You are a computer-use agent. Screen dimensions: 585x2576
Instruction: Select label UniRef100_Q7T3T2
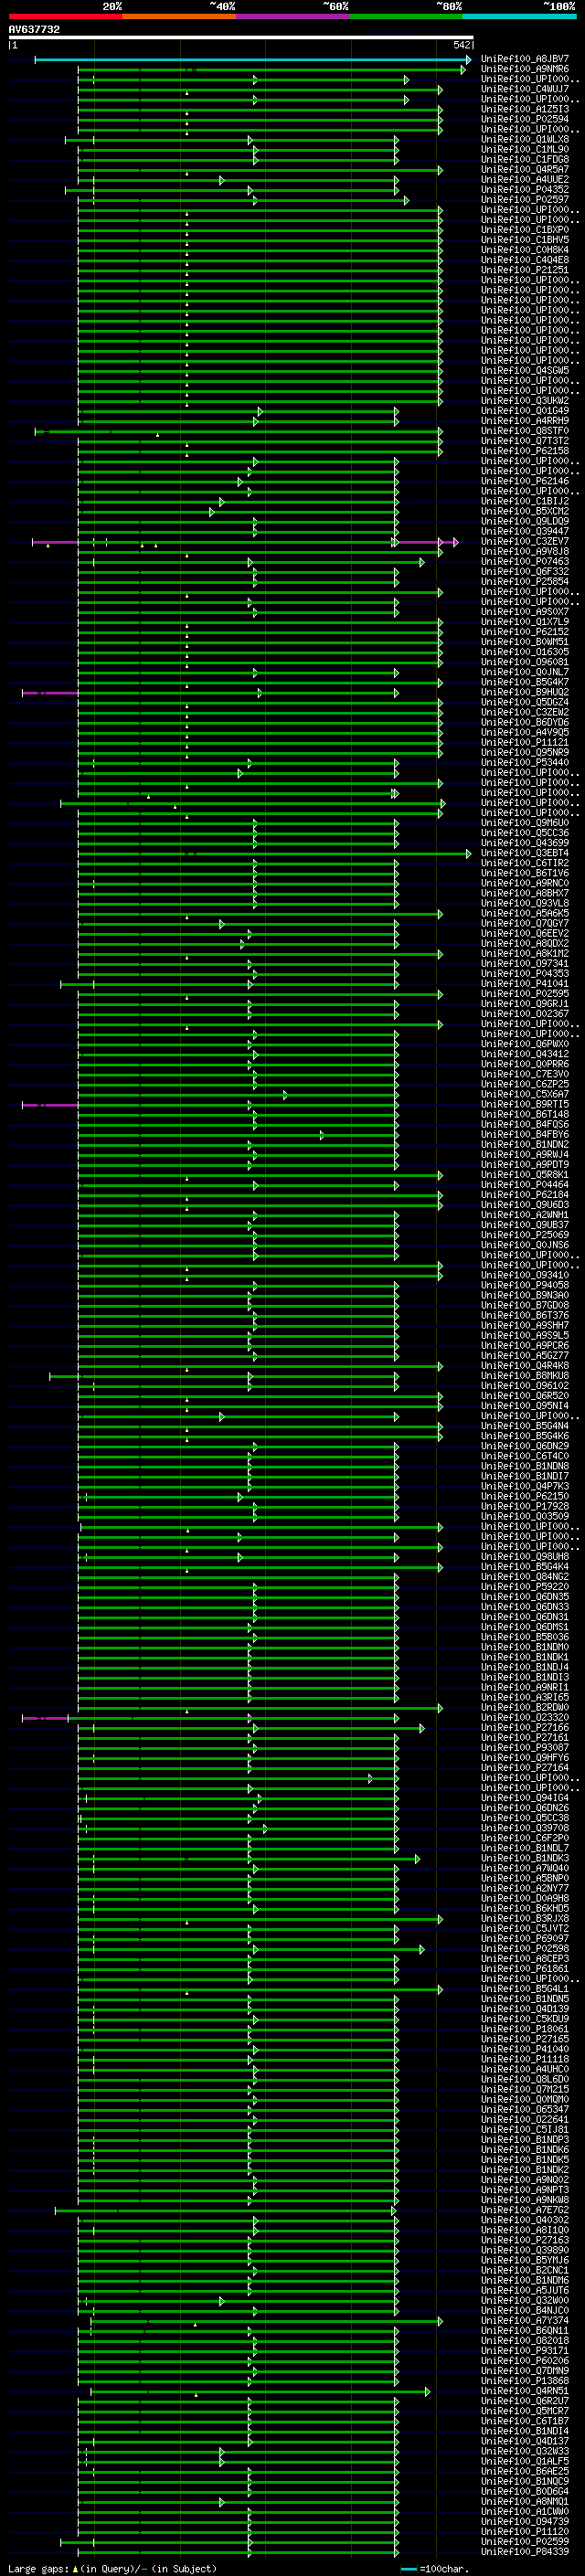525,441
